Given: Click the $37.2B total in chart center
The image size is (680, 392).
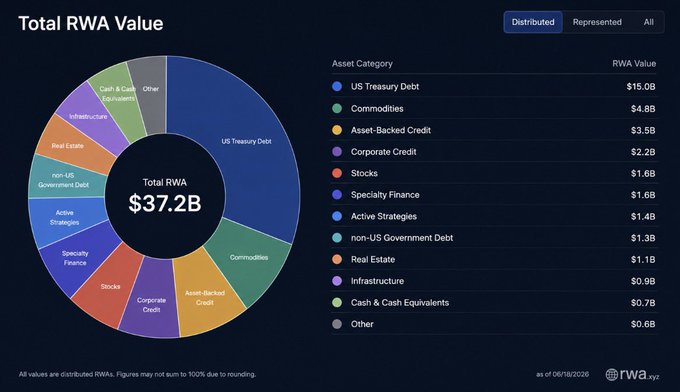Looking at the screenshot, I should tap(165, 203).
